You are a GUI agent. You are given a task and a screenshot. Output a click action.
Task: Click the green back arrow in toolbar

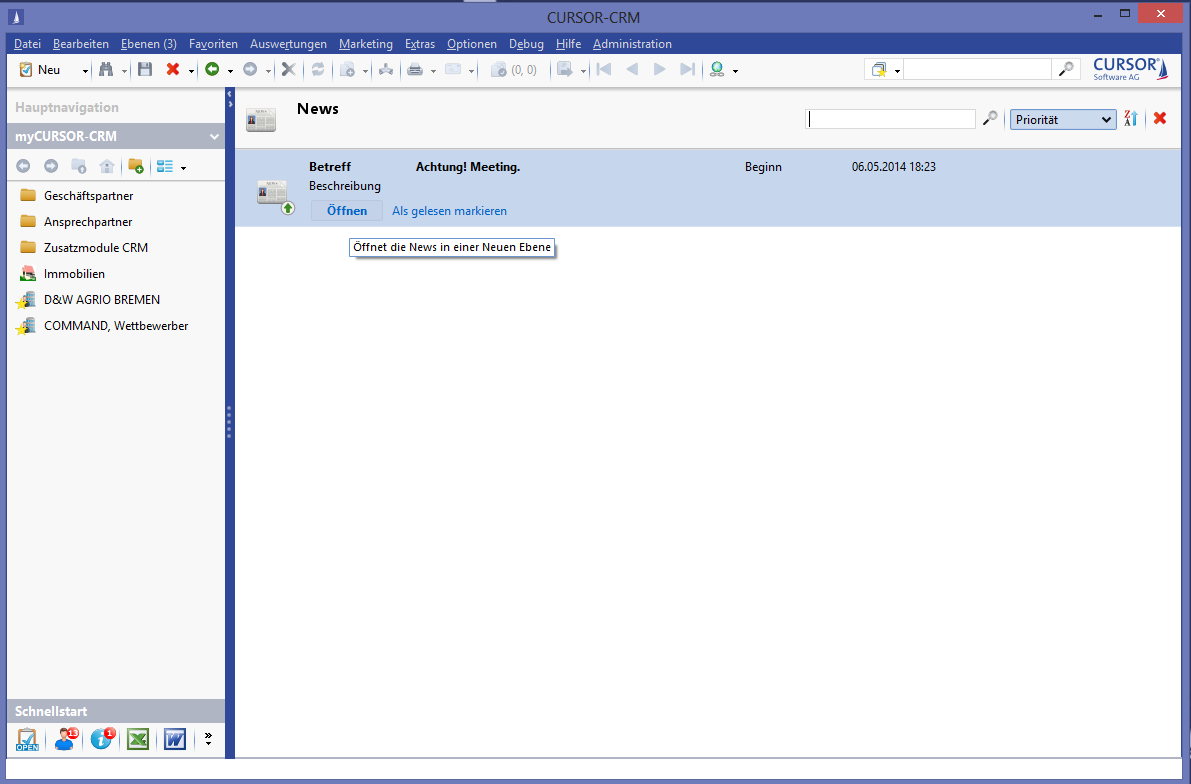coord(212,70)
